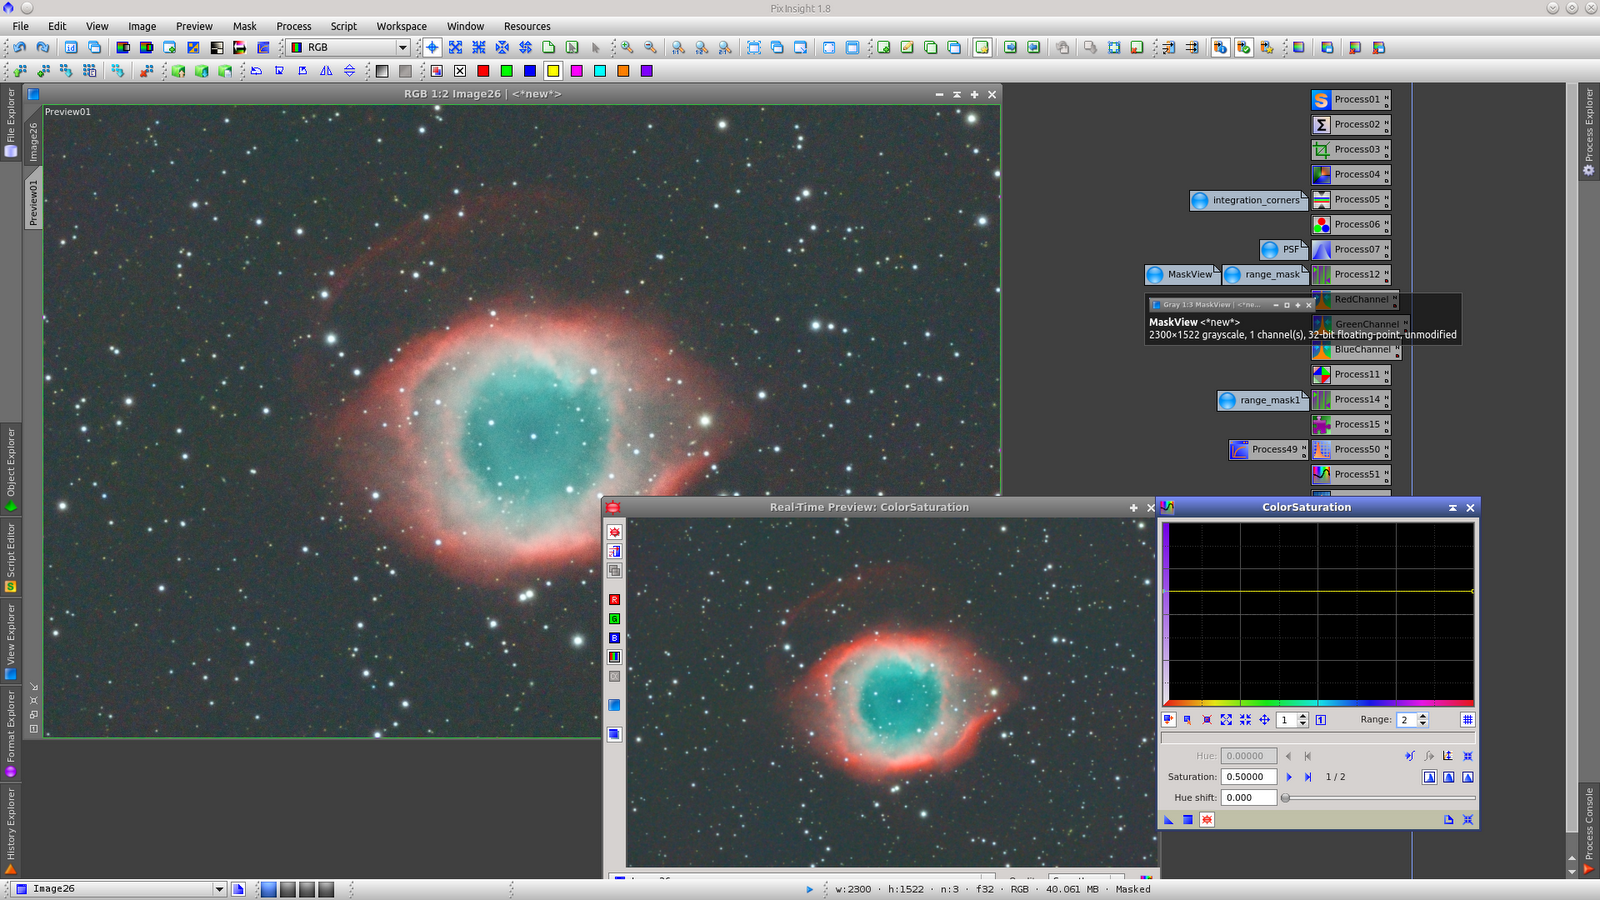Decrease the curve zoom factor spinner
1600x900 pixels.
click(1303, 724)
